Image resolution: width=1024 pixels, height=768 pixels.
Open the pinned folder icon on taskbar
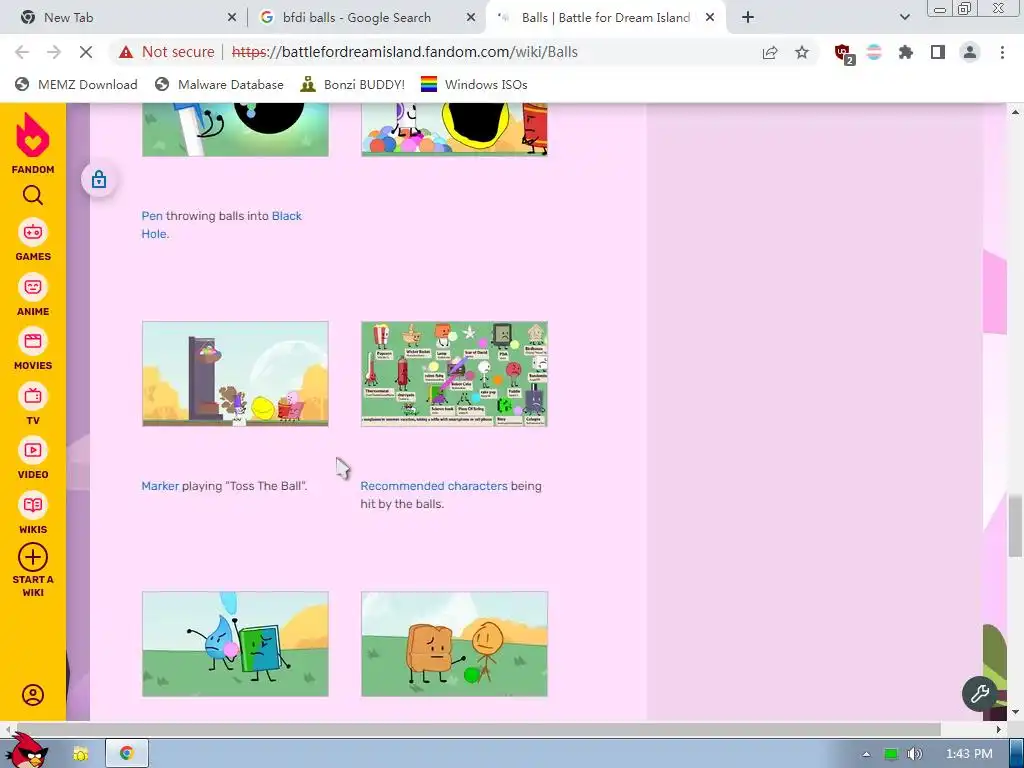pyautogui.click(x=80, y=754)
